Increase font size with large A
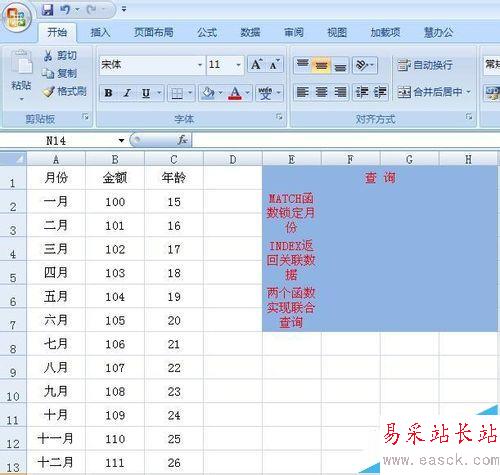Screen dimensions: 500x475 256,64
